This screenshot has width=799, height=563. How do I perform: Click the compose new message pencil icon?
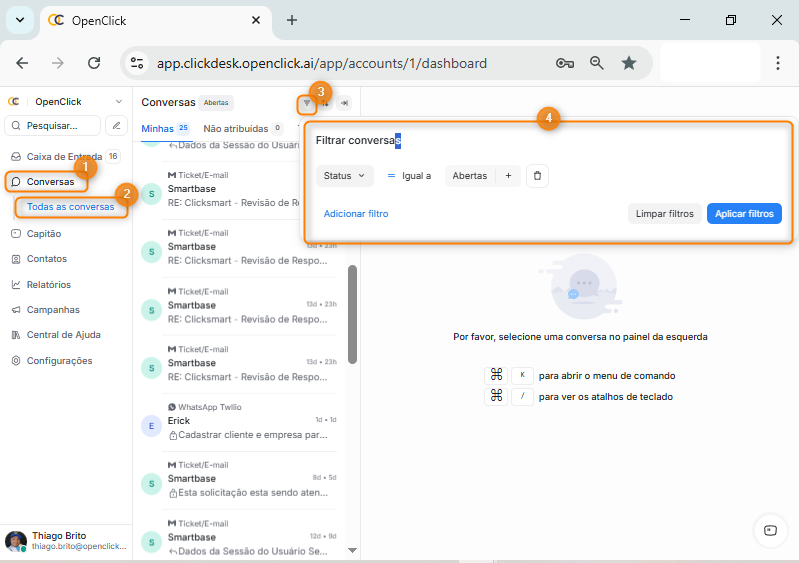pos(117,126)
